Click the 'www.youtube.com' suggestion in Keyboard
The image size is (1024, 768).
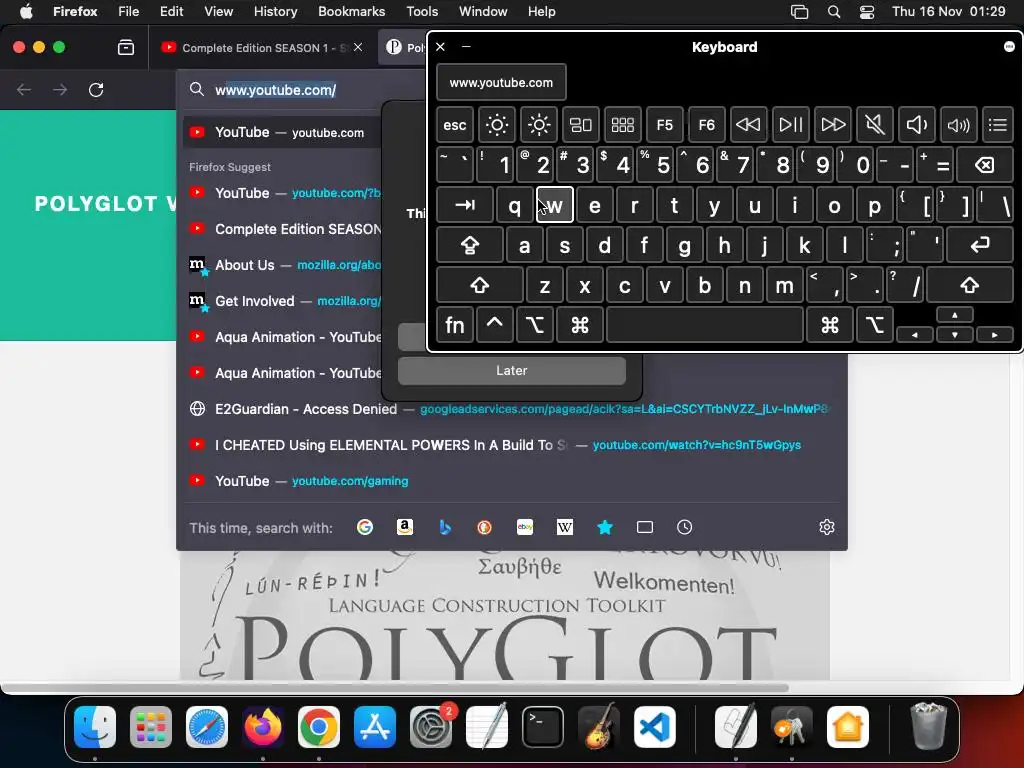[x=501, y=83]
